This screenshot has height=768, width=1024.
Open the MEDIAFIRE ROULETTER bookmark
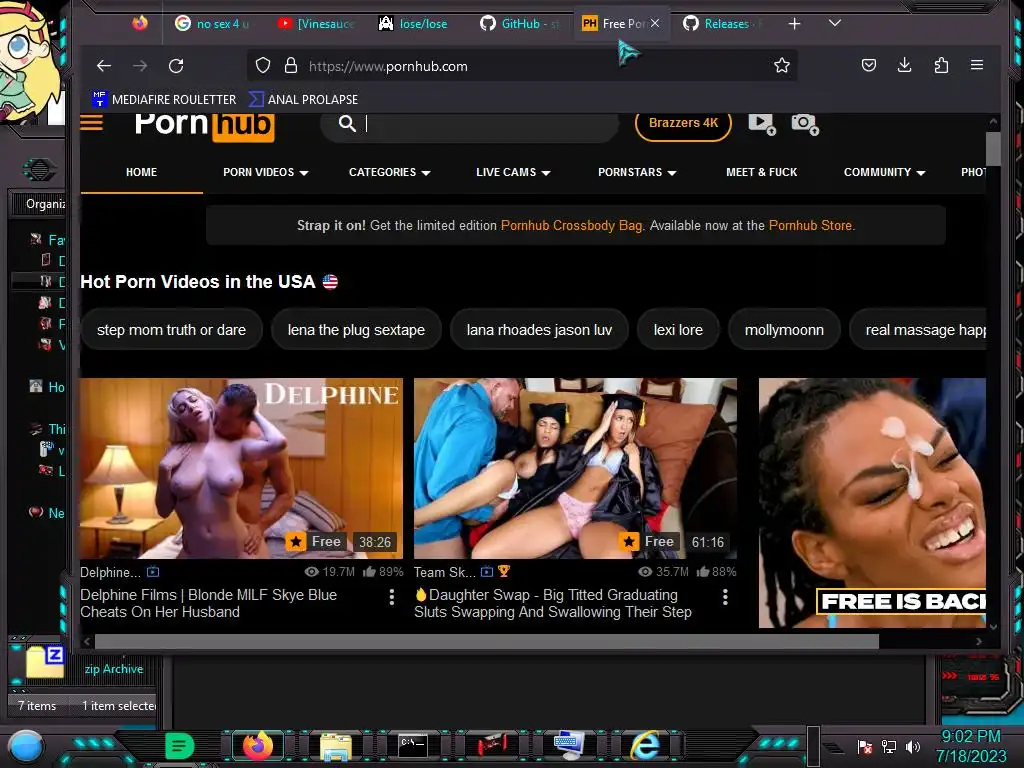pos(164,99)
